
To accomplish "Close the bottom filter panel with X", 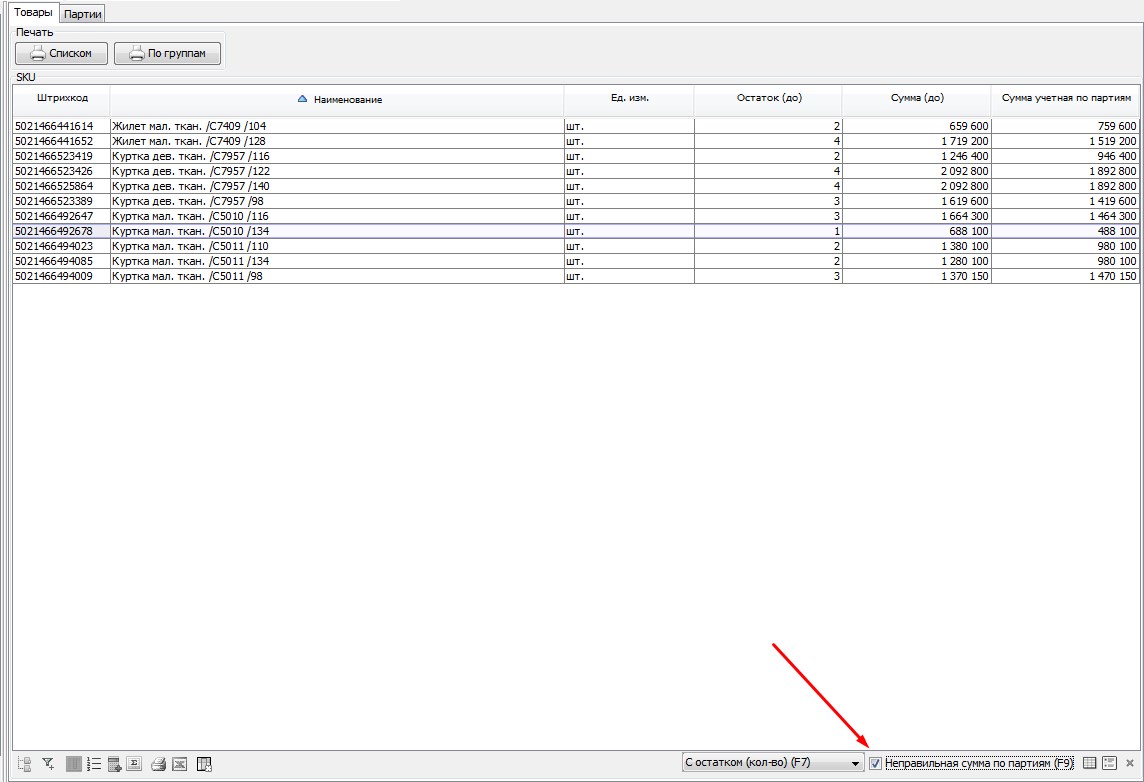I will click(1130, 763).
